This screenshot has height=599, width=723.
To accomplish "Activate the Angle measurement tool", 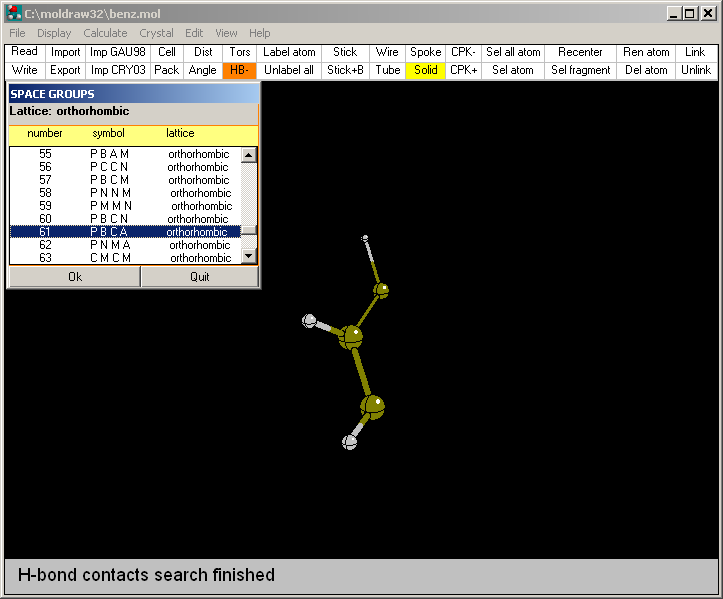I will pyautogui.click(x=203, y=70).
